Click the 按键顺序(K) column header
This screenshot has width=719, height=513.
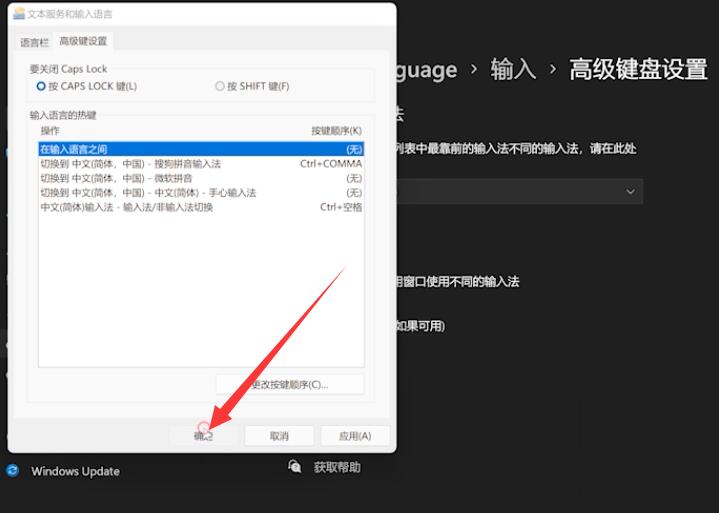337,131
